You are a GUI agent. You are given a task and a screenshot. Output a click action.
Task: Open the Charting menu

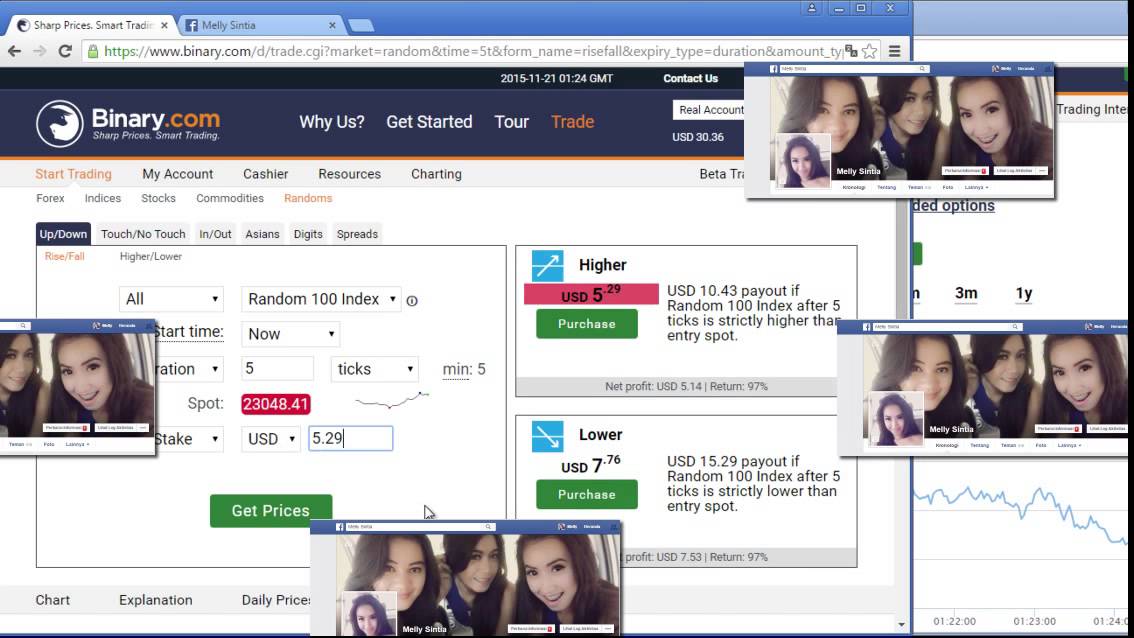tap(436, 174)
